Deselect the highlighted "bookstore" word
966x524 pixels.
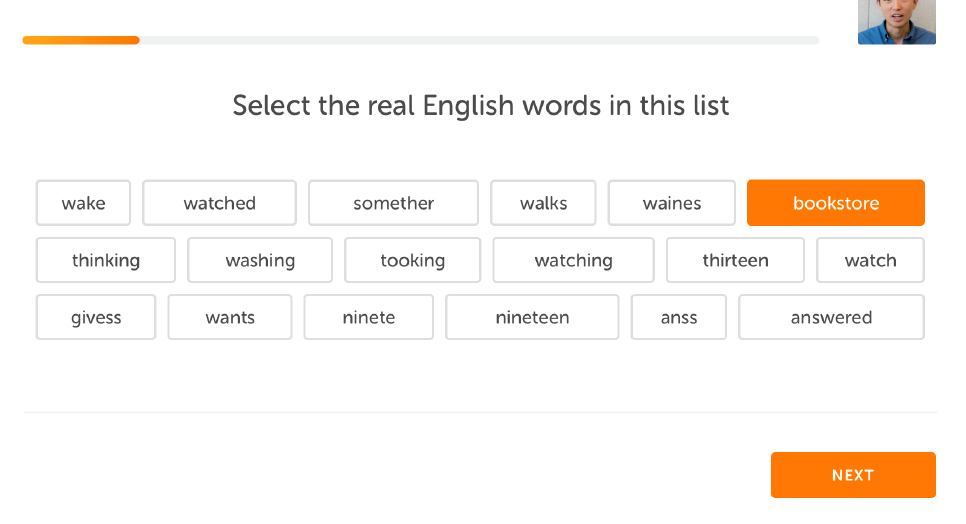[x=835, y=203]
